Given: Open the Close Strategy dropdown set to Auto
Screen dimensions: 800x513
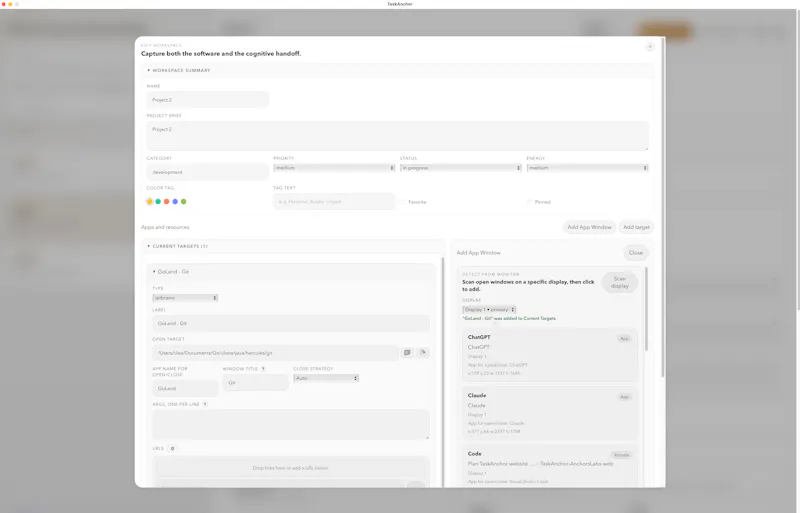Looking at the screenshot, I should point(326,378).
